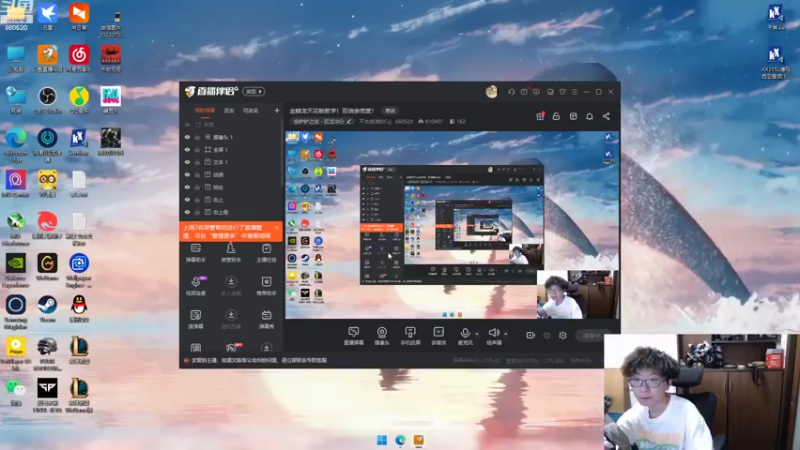The height and width of the screenshot is (450, 800).
Task: Click the stream title text above preview
Action: coord(332,111)
